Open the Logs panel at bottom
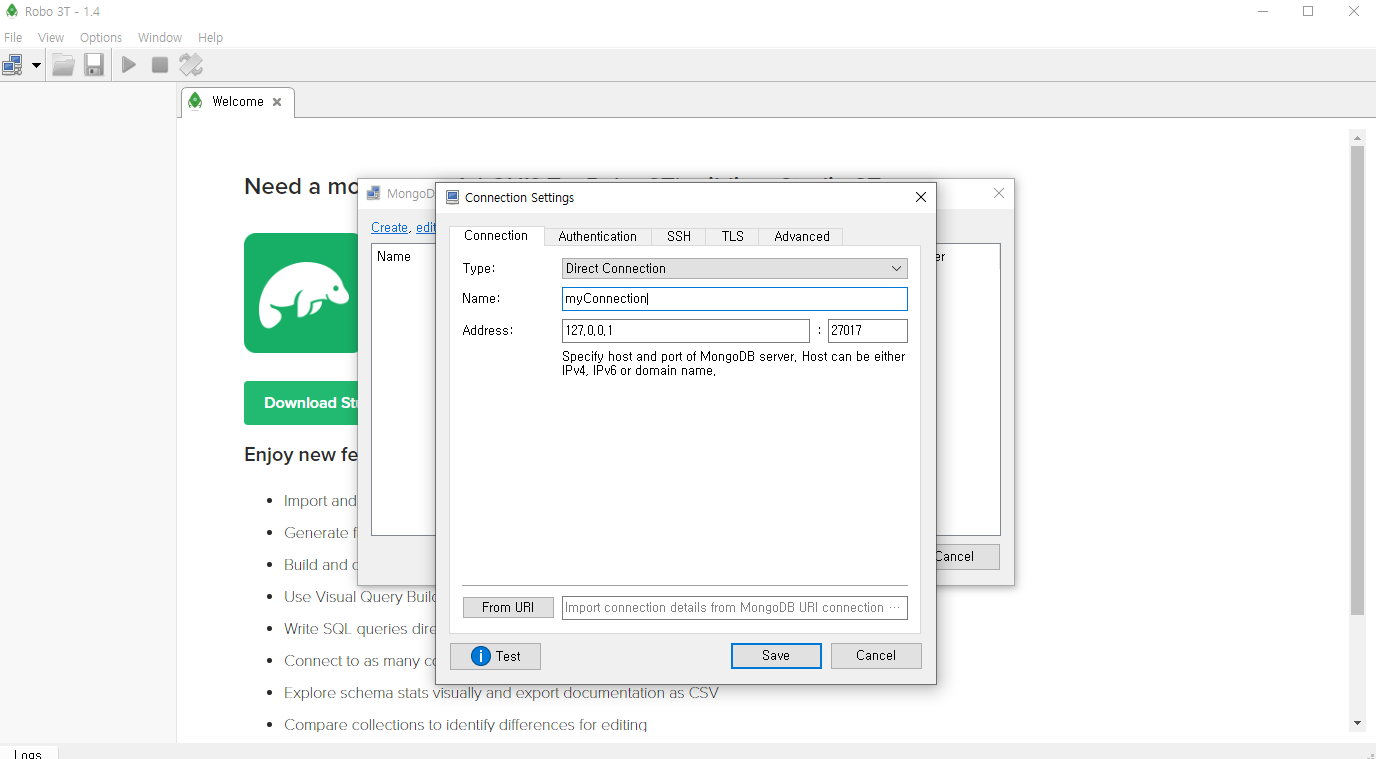 (x=28, y=754)
